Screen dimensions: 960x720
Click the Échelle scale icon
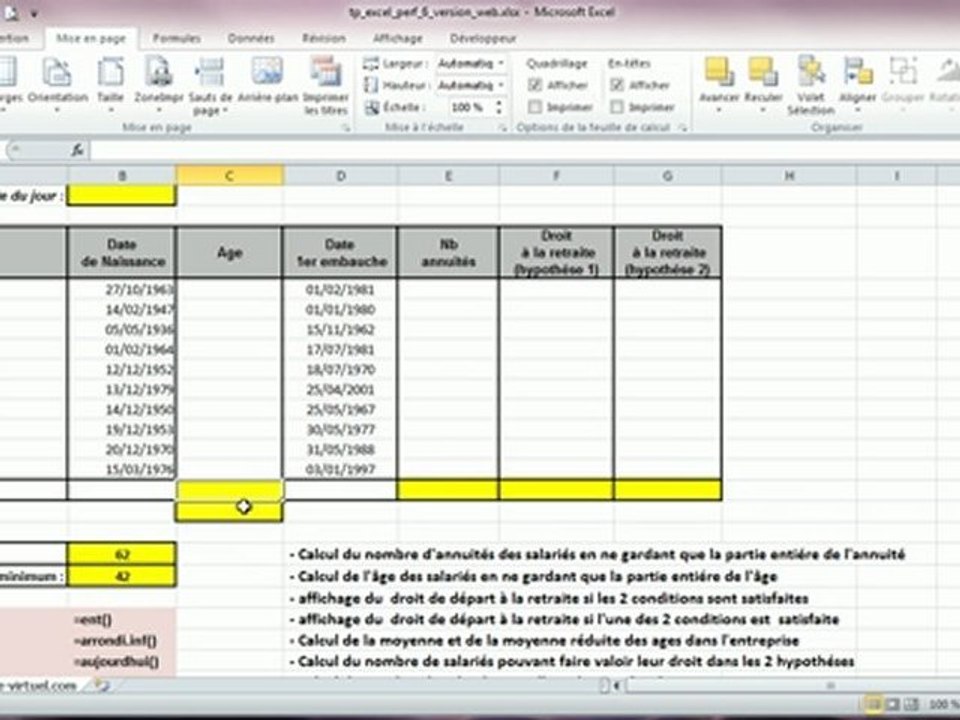pyautogui.click(x=372, y=108)
